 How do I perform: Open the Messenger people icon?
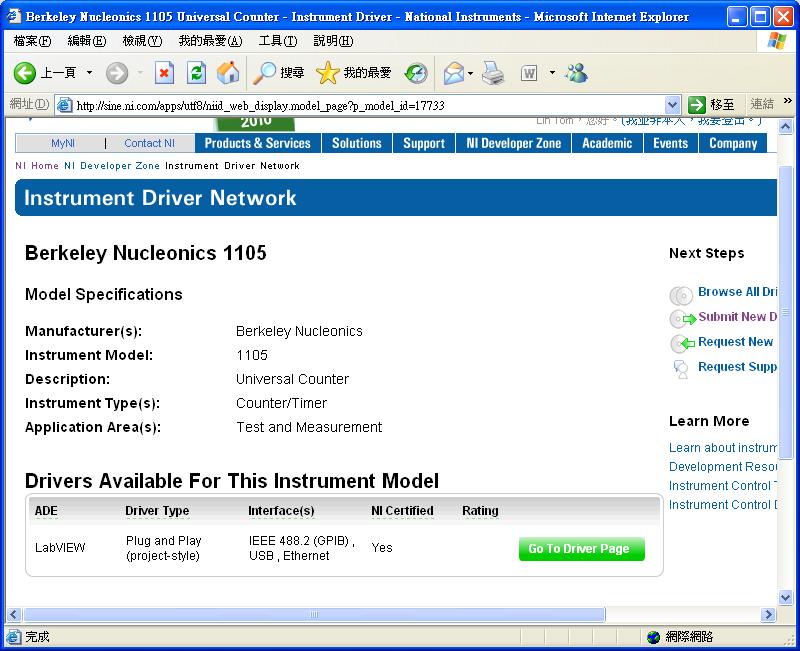point(577,73)
